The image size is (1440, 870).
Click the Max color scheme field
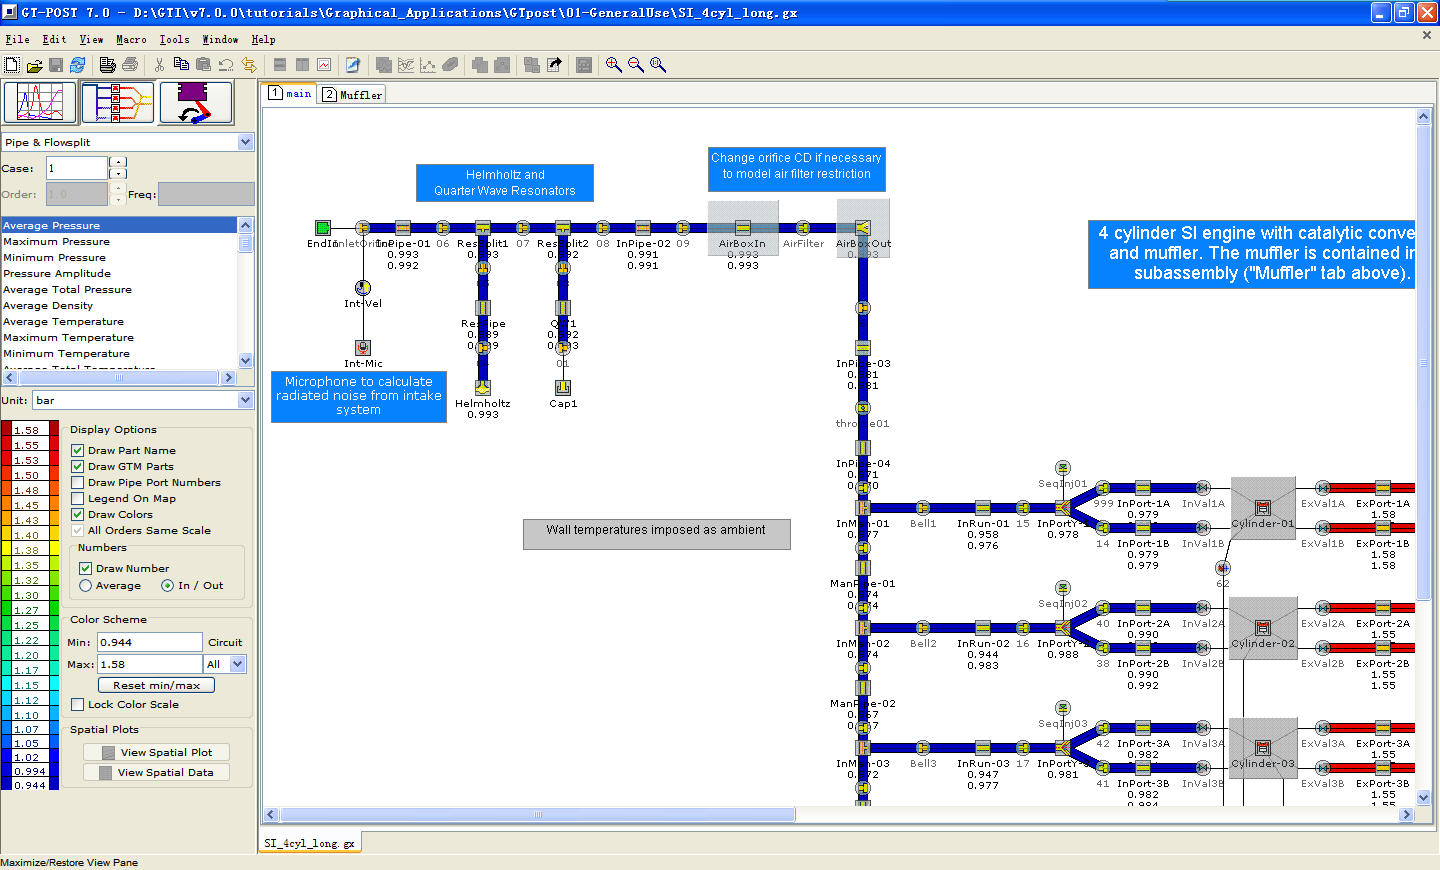click(x=149, y=664)
